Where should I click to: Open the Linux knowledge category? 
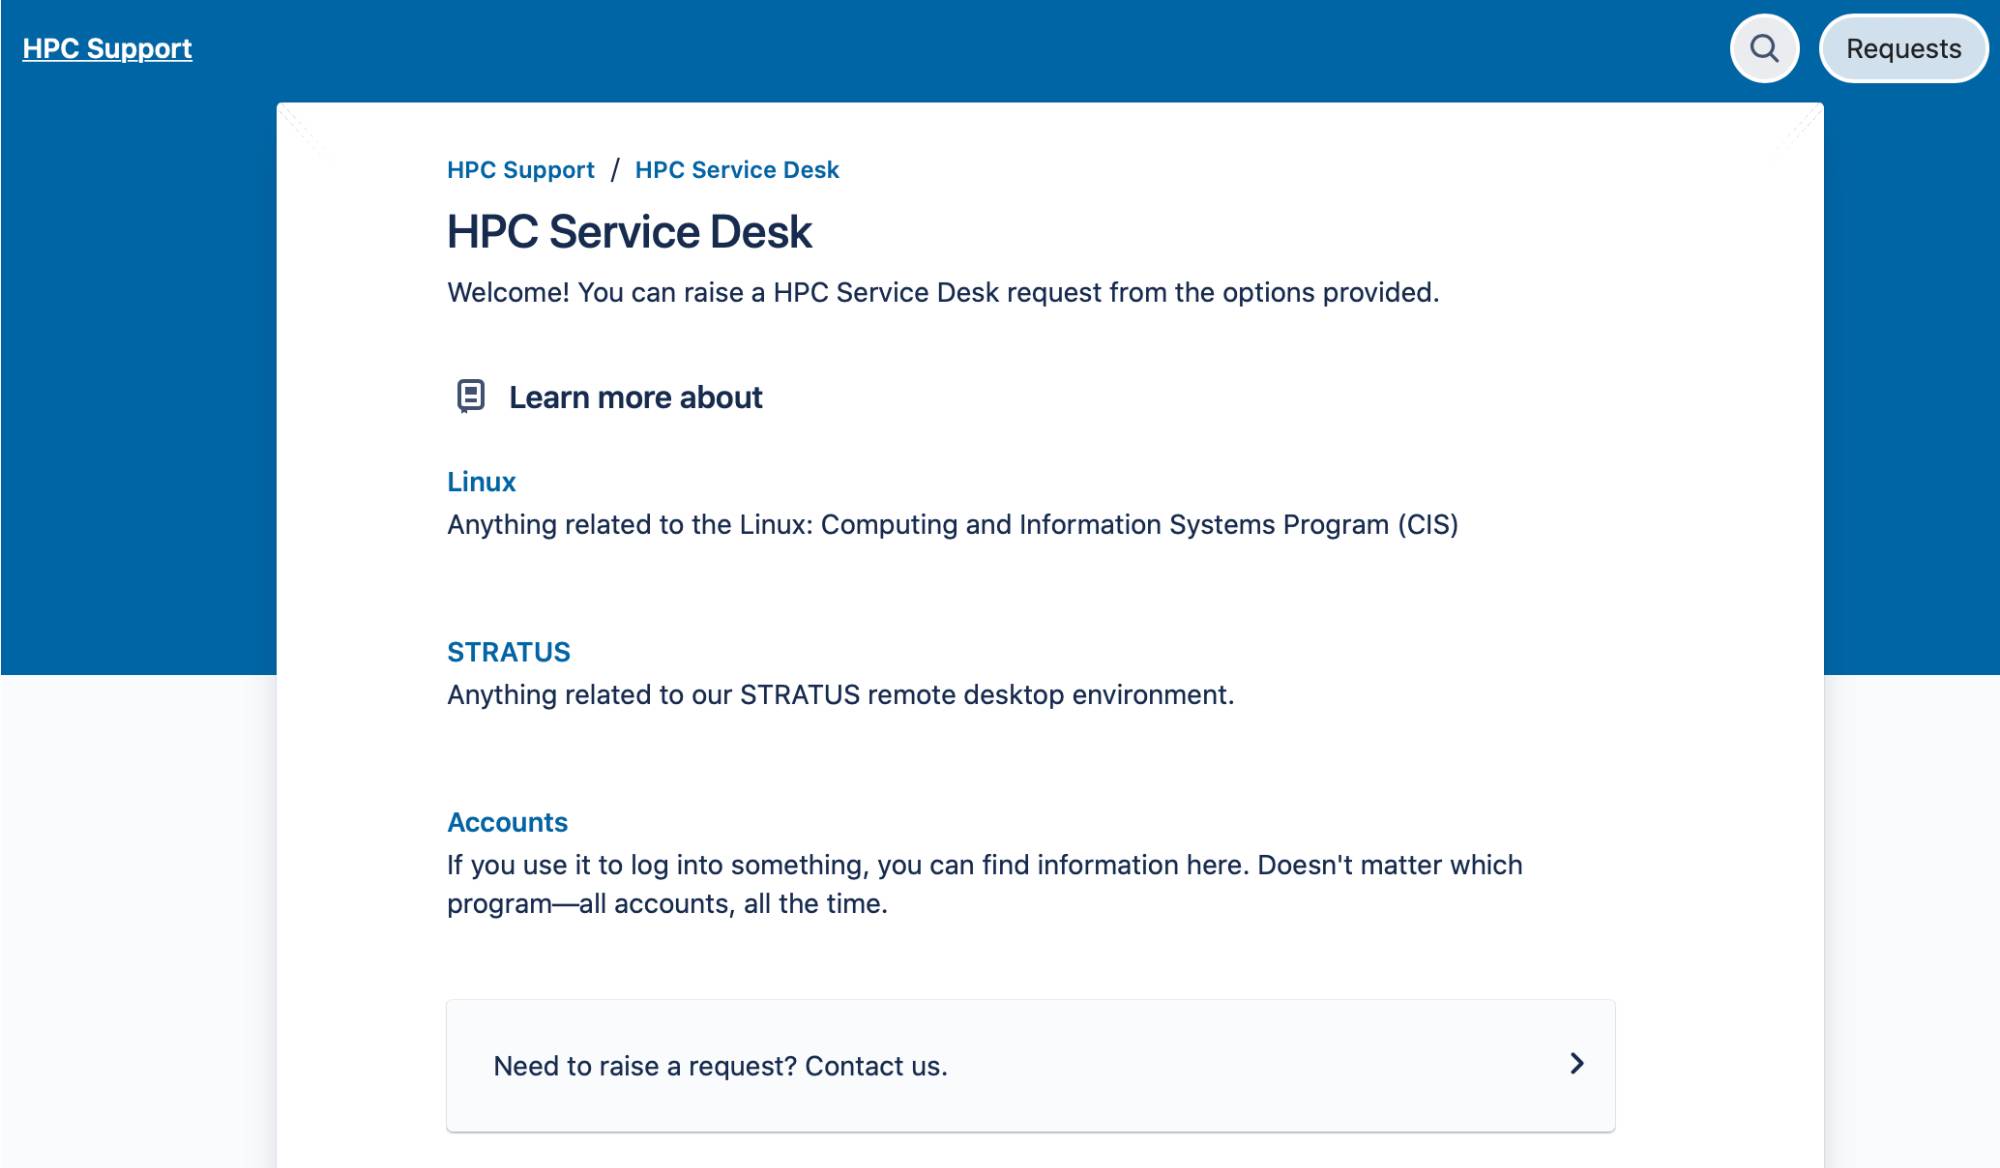[481, 482]
